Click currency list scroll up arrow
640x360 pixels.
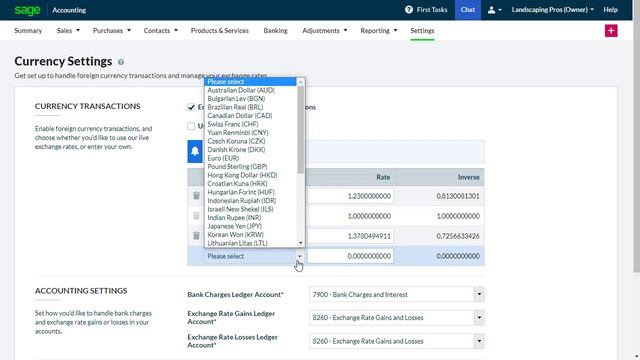301,82
